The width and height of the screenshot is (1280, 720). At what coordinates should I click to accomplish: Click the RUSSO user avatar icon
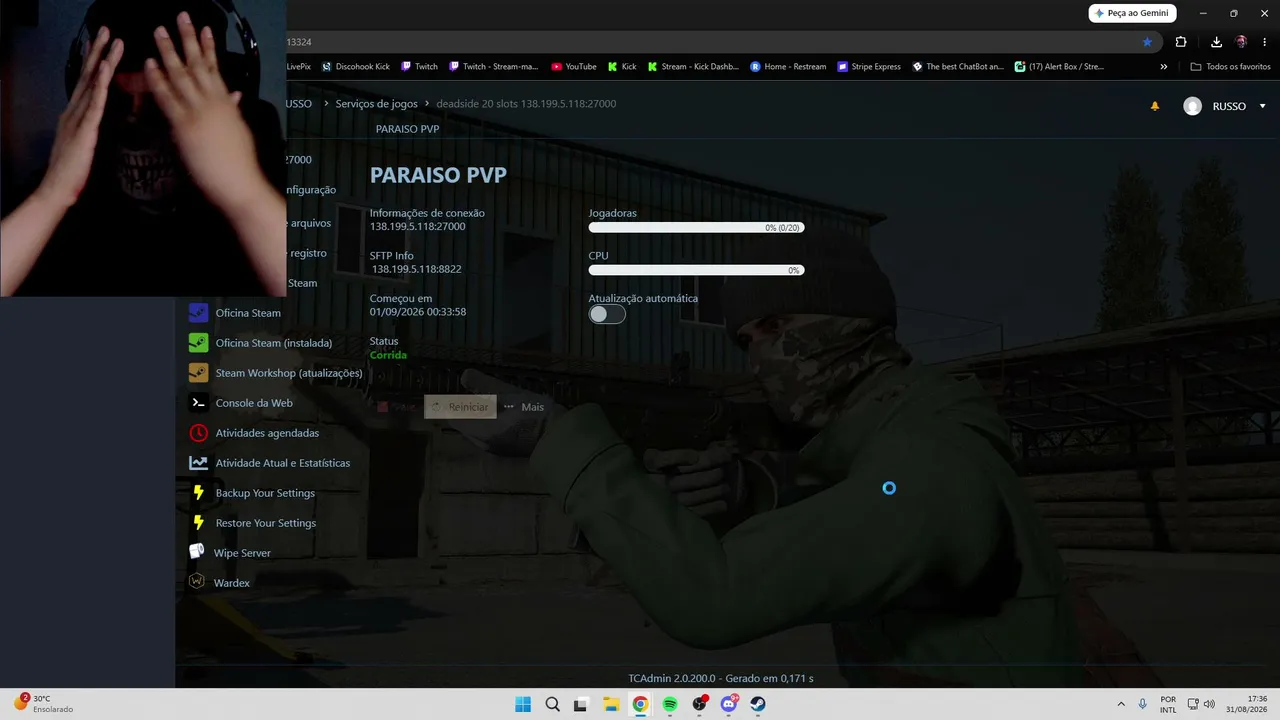pos(1192,106)
